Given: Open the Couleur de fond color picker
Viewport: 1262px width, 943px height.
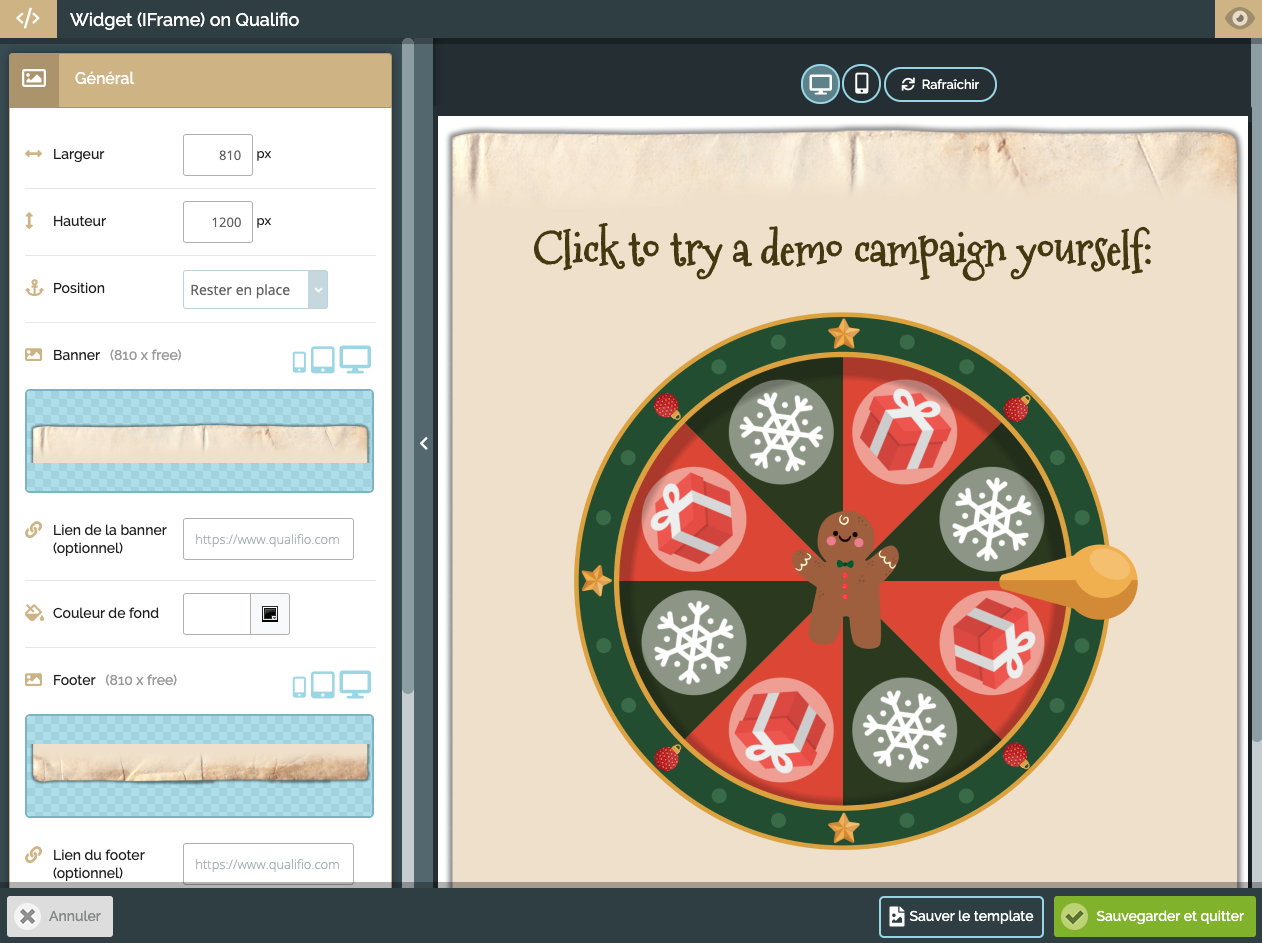Looking at the screenshot, I should (270, 614).
